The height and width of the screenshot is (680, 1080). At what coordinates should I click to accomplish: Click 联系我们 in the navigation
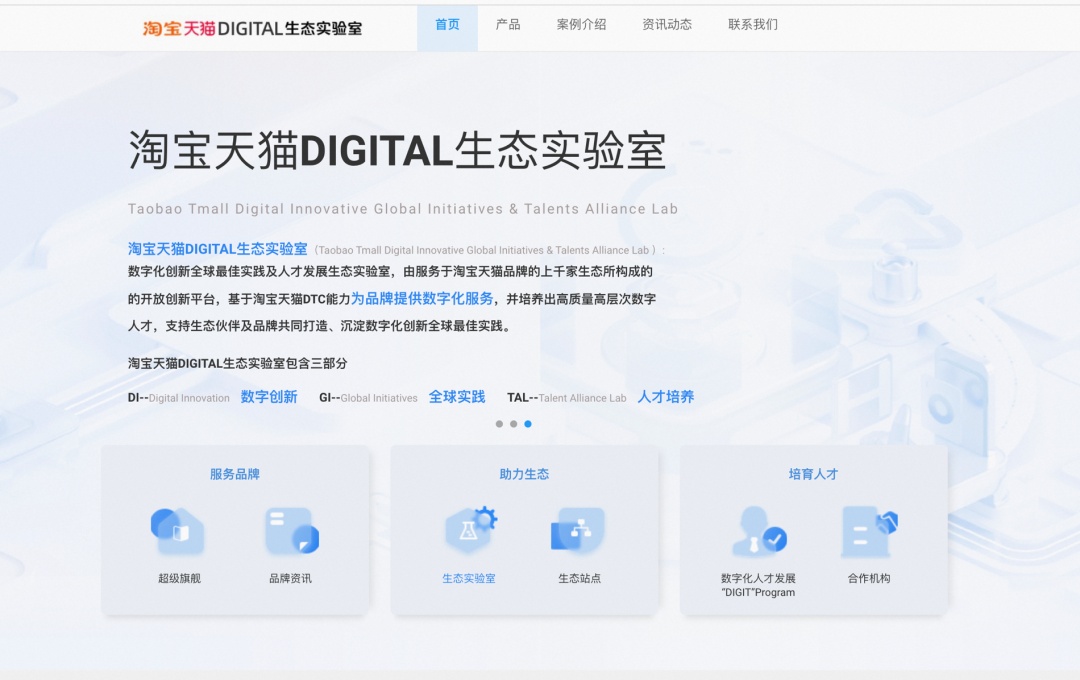pos(753,25)
